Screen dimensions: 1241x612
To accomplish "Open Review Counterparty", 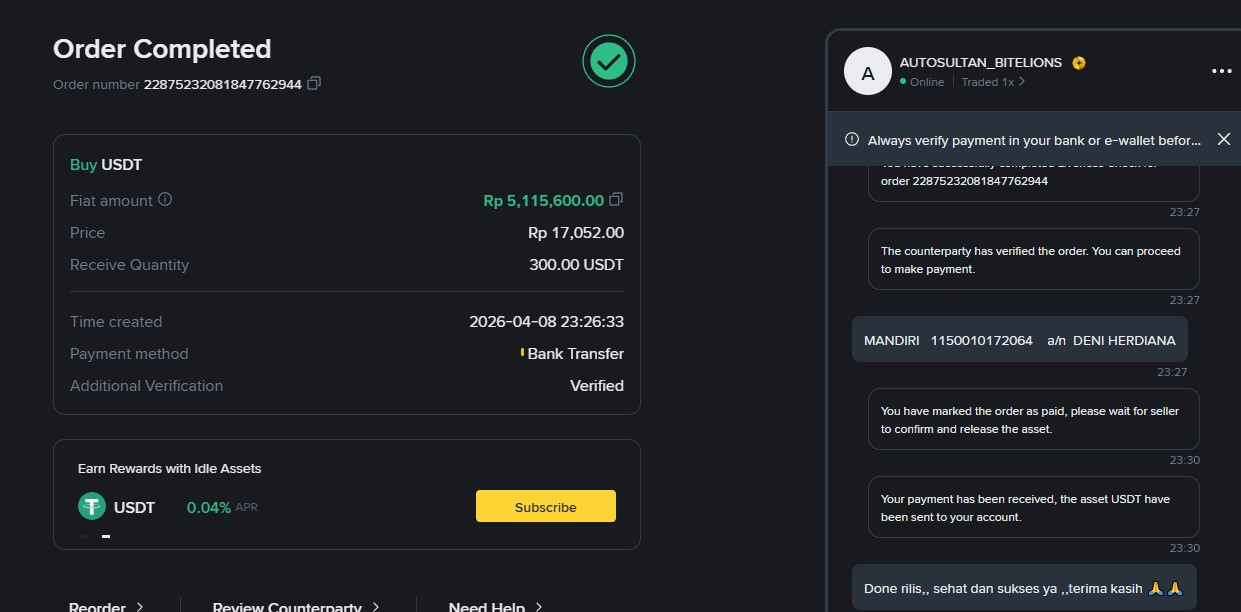I will point(295,606).
